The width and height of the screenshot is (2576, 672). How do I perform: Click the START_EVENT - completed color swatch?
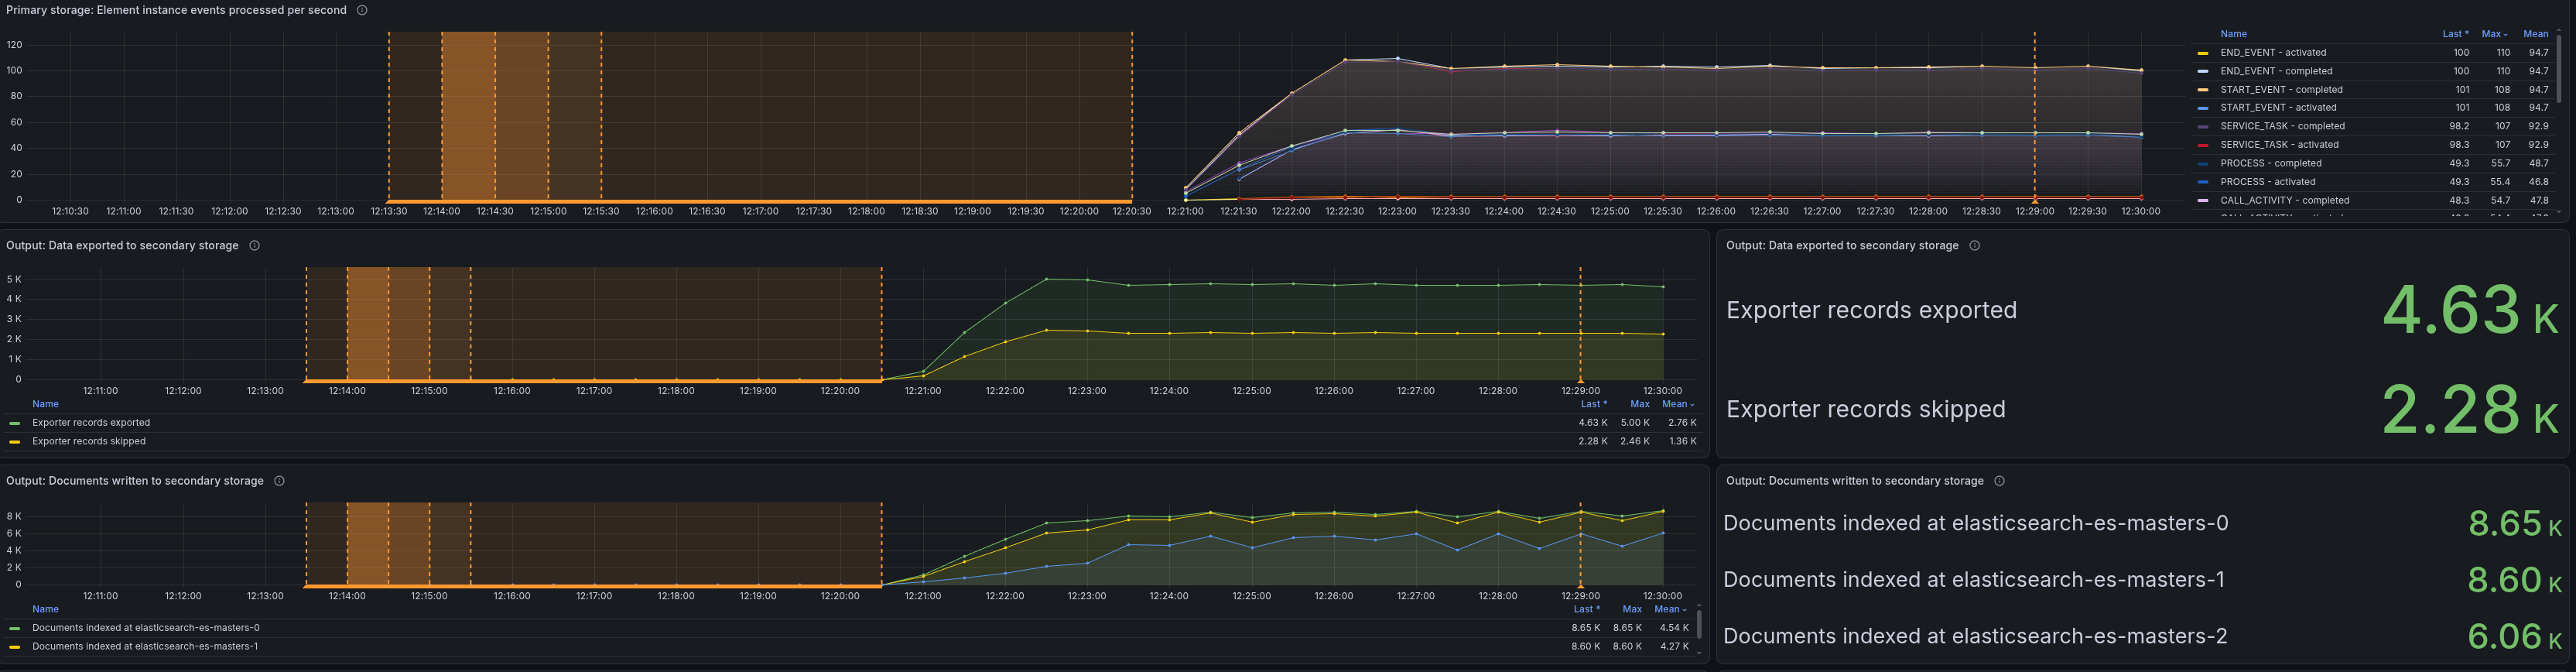tap(2202, 90)
